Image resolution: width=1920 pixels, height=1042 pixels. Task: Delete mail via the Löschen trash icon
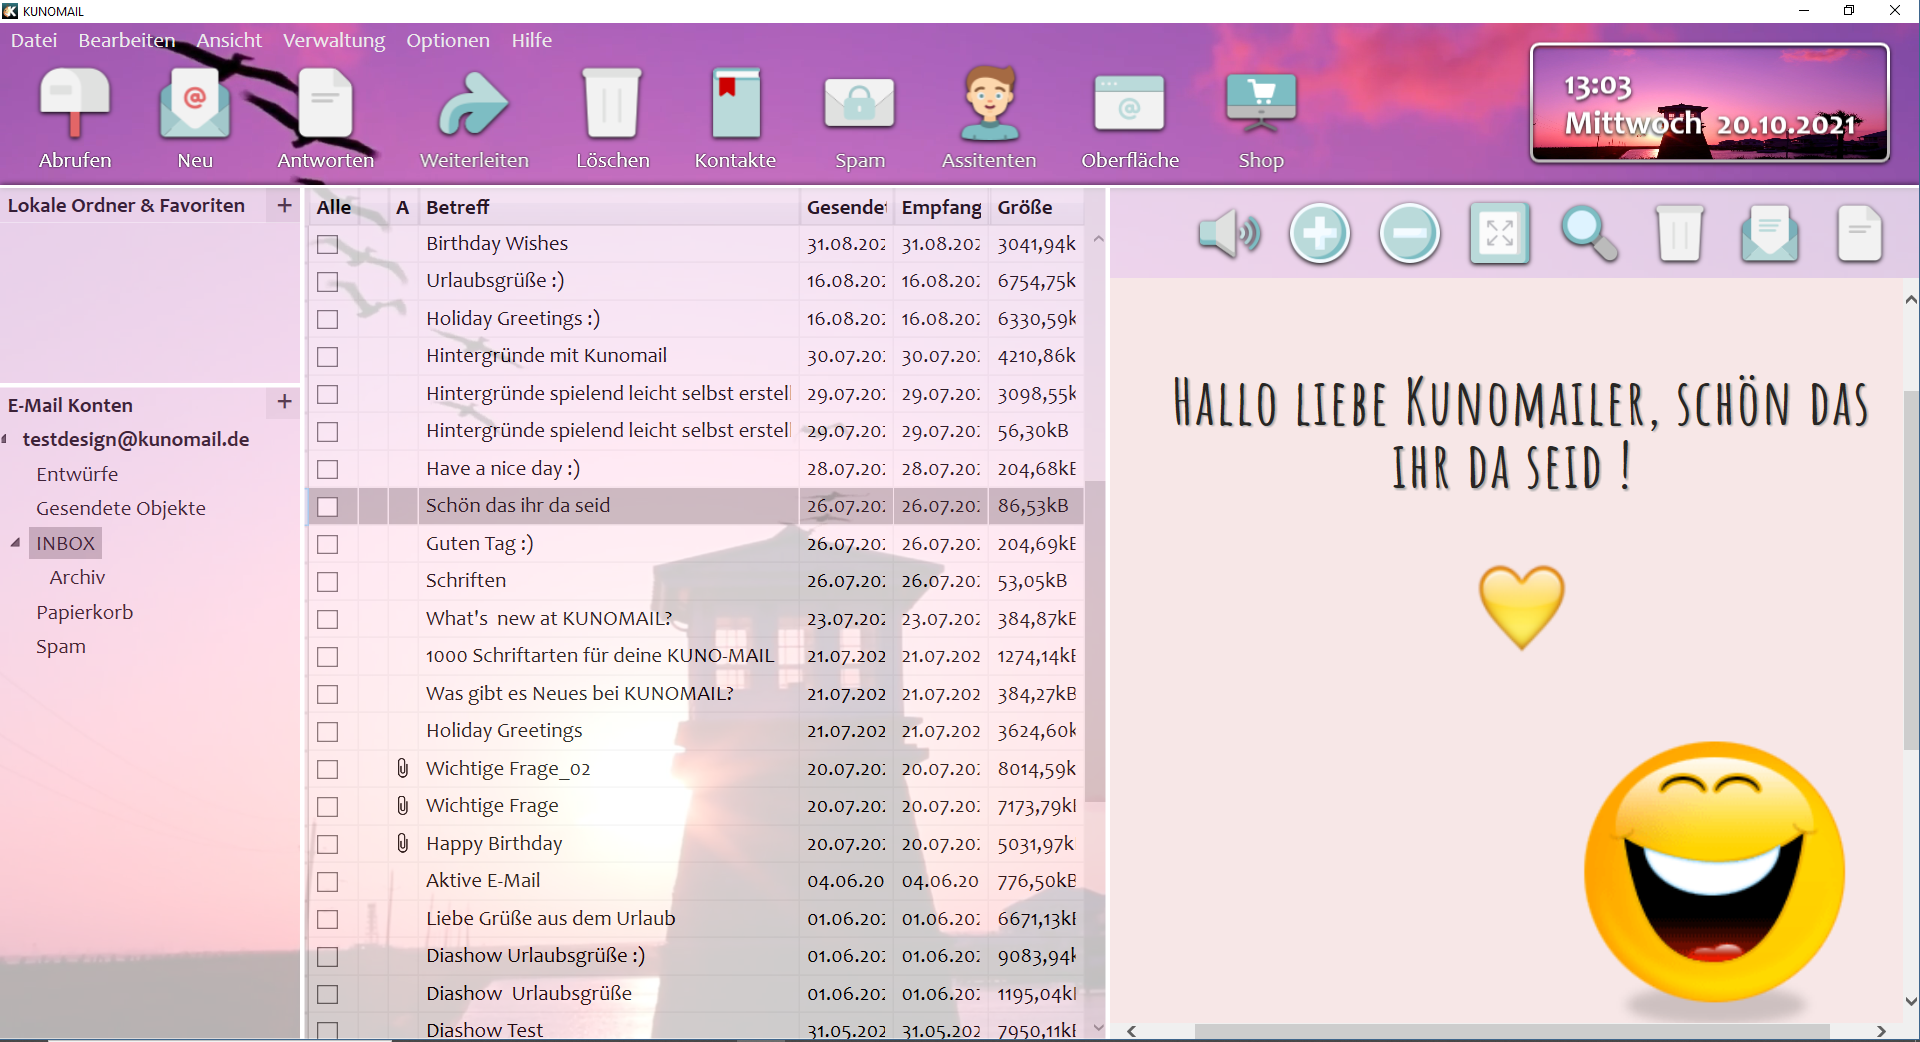coord(612,103)
